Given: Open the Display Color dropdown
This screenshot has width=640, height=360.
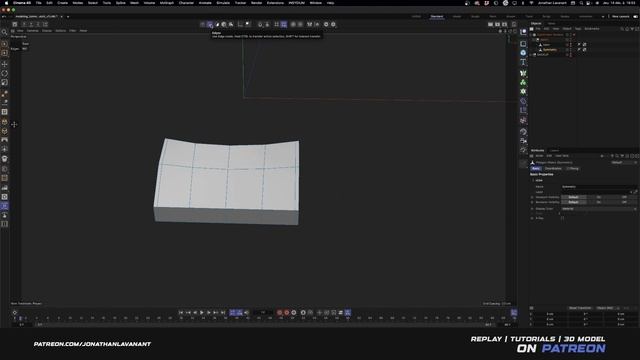Looking at the screenshot, I should tap(599, 209).
